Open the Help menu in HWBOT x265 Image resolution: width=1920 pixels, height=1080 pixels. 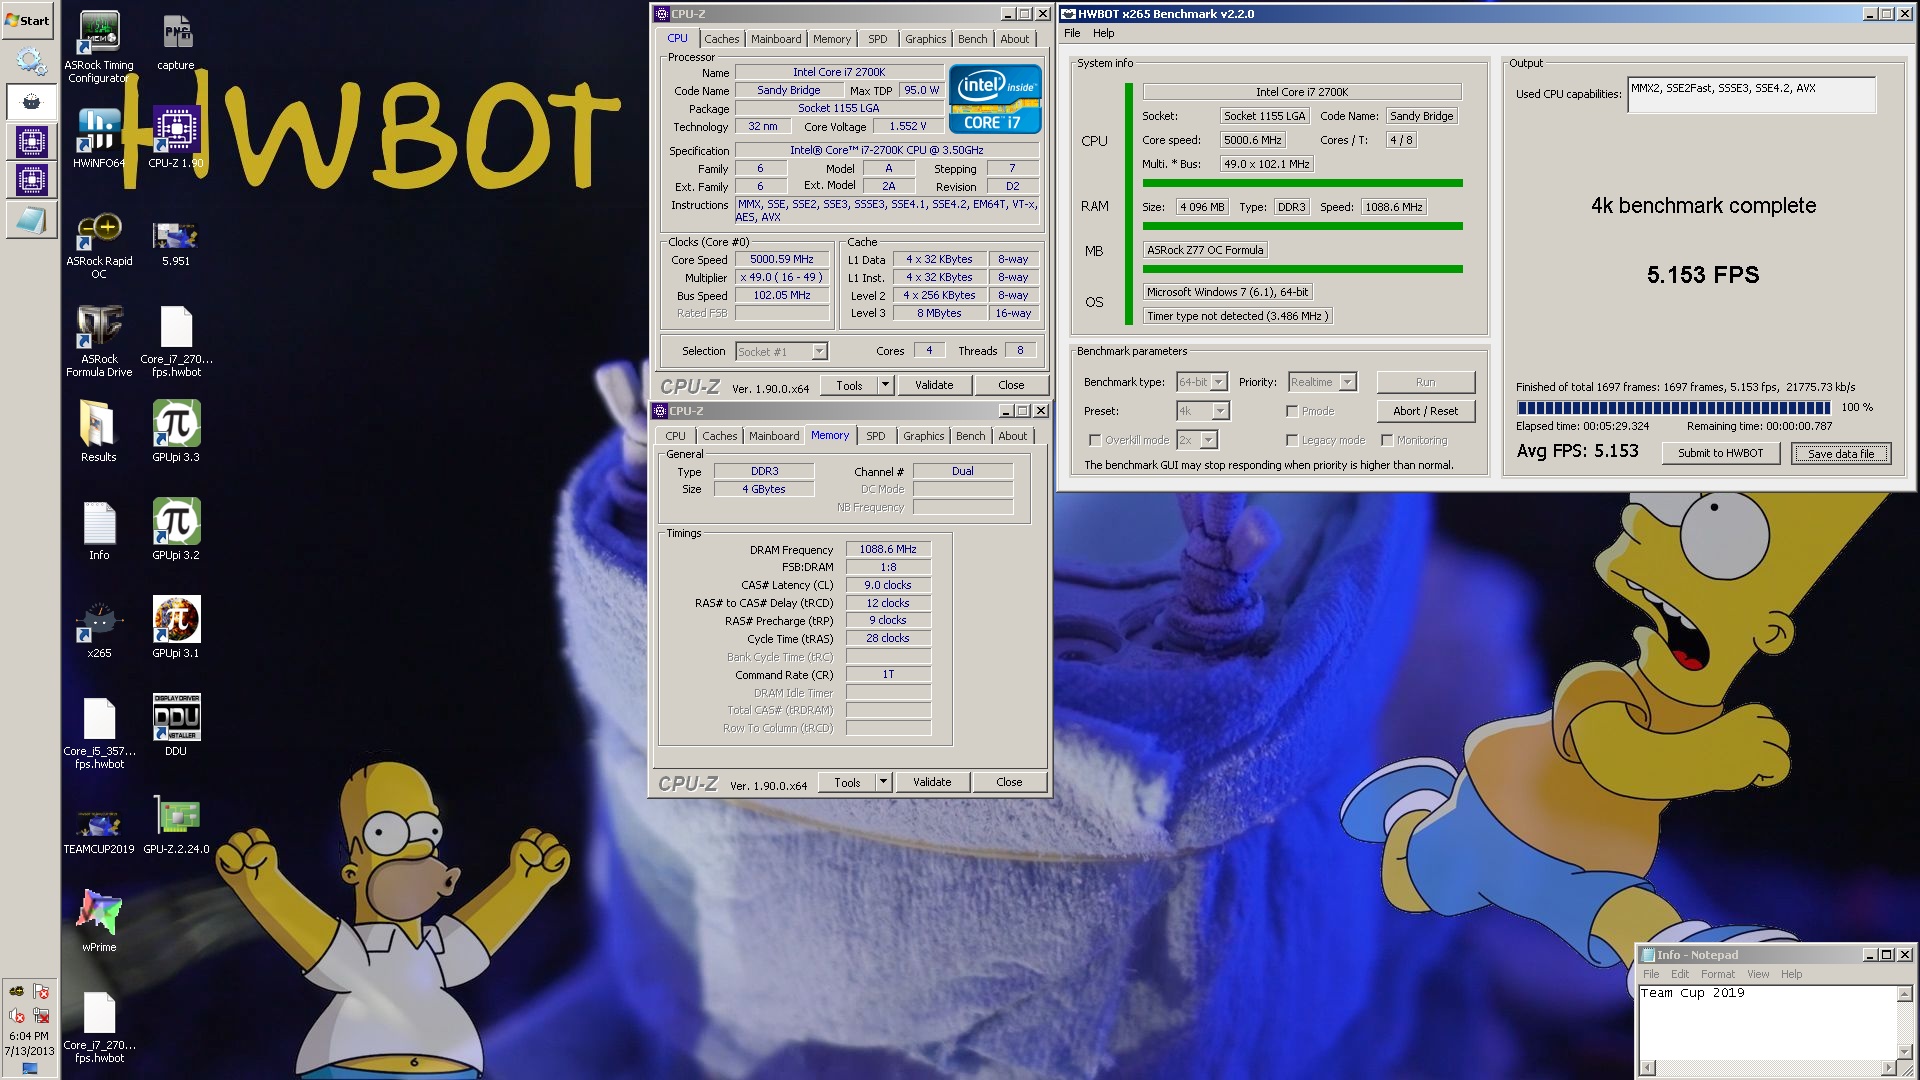click(x=1103, y=33)
